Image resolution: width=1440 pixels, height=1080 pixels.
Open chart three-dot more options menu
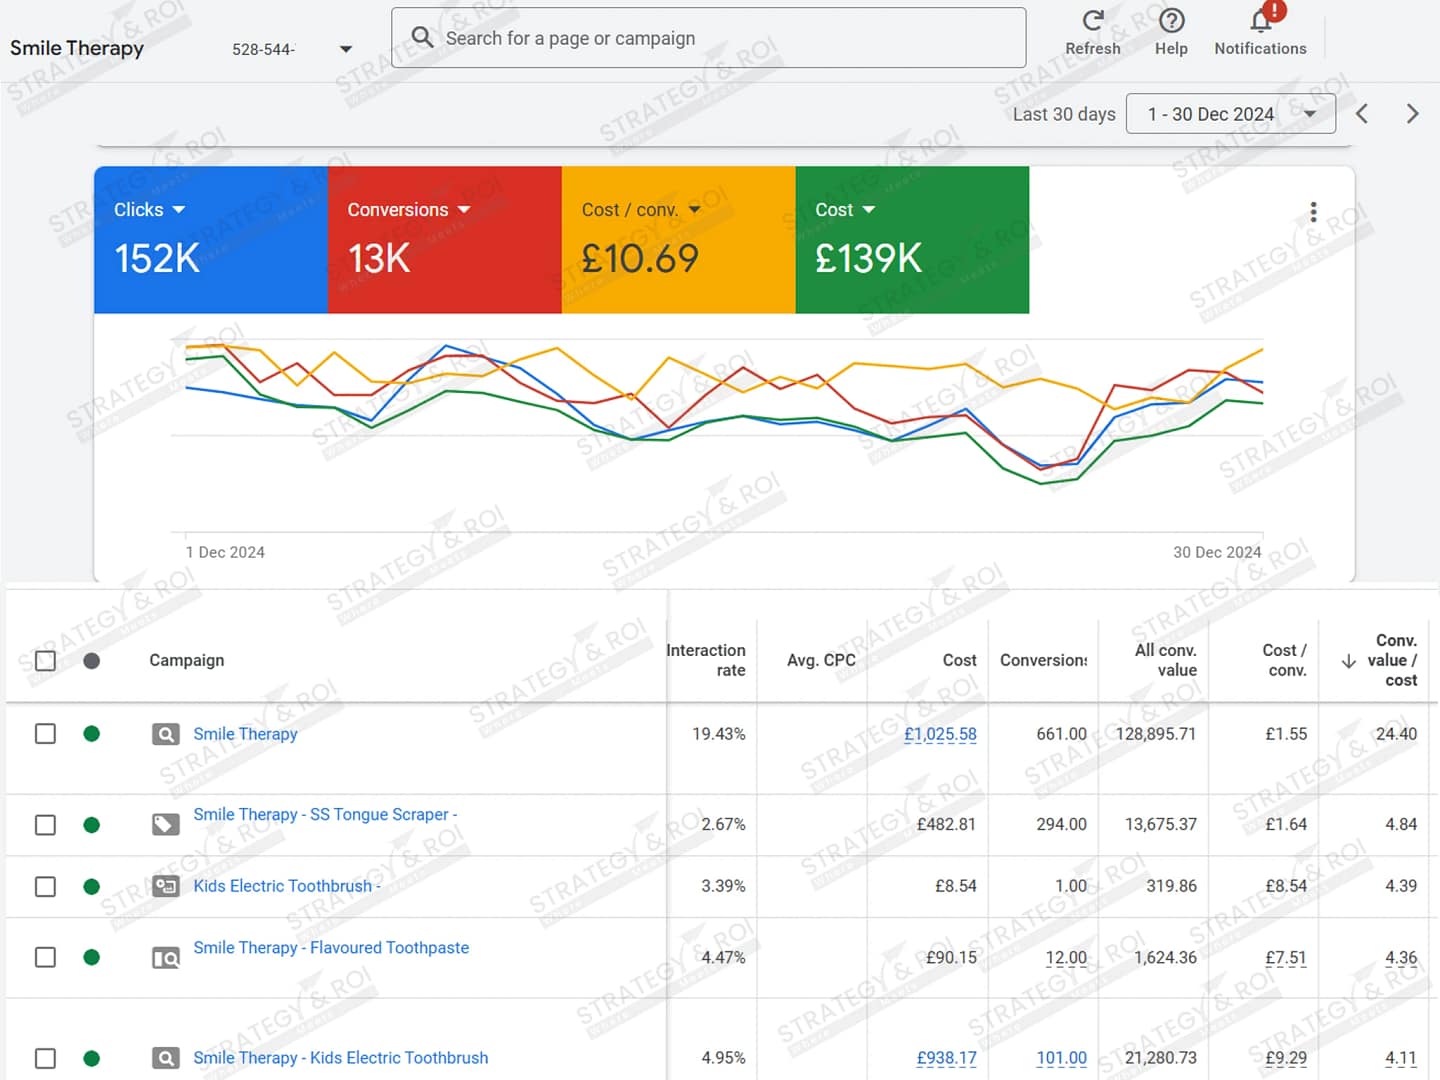pyautogui.click(x=1313, y=212)
